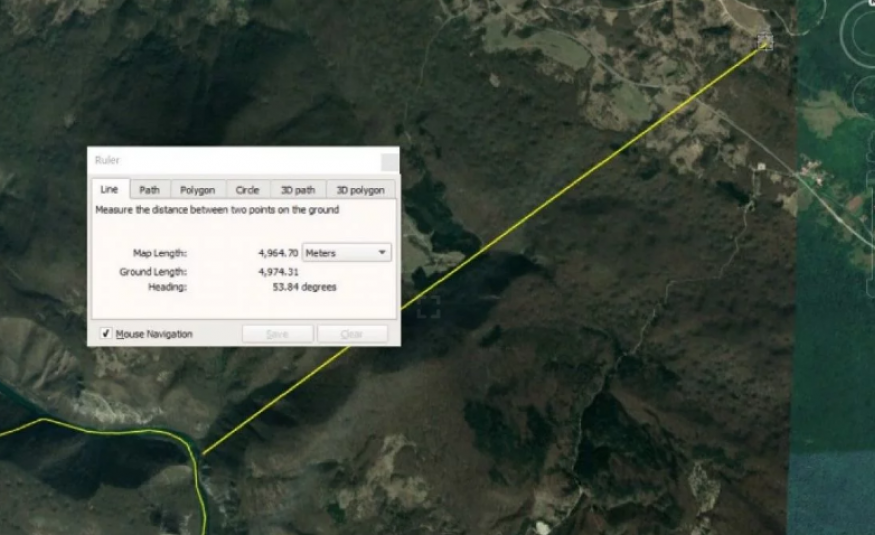Viewport: 875px width, 535px height.
Task: Click the Map Length value 4,964.70
Action: click(278, 253)
